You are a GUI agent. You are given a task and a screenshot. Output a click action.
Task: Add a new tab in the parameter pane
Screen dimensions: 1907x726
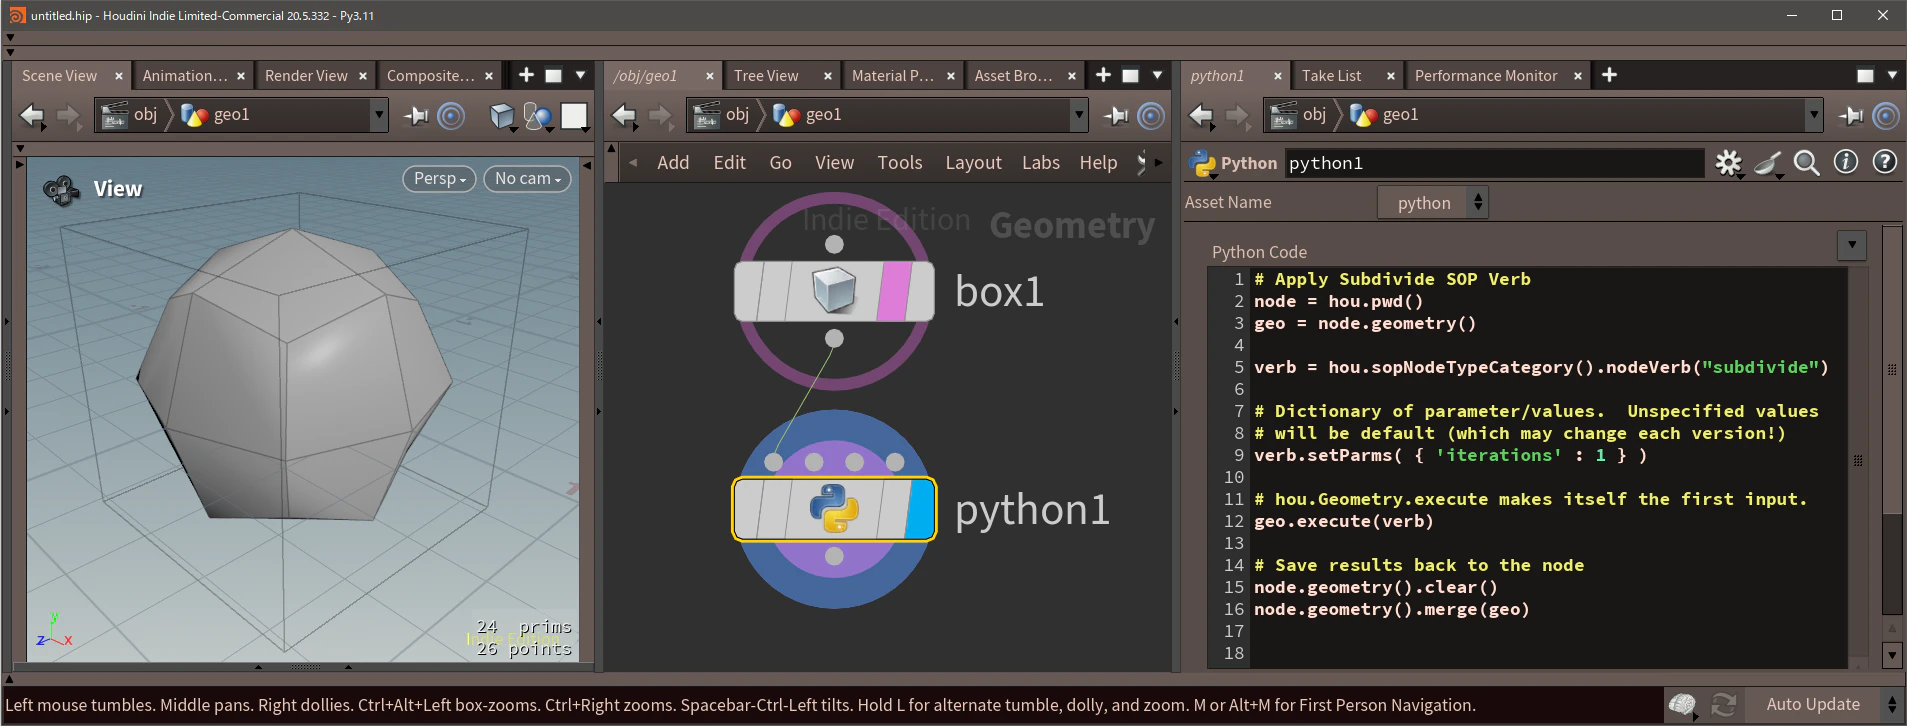coord(1609,75)
